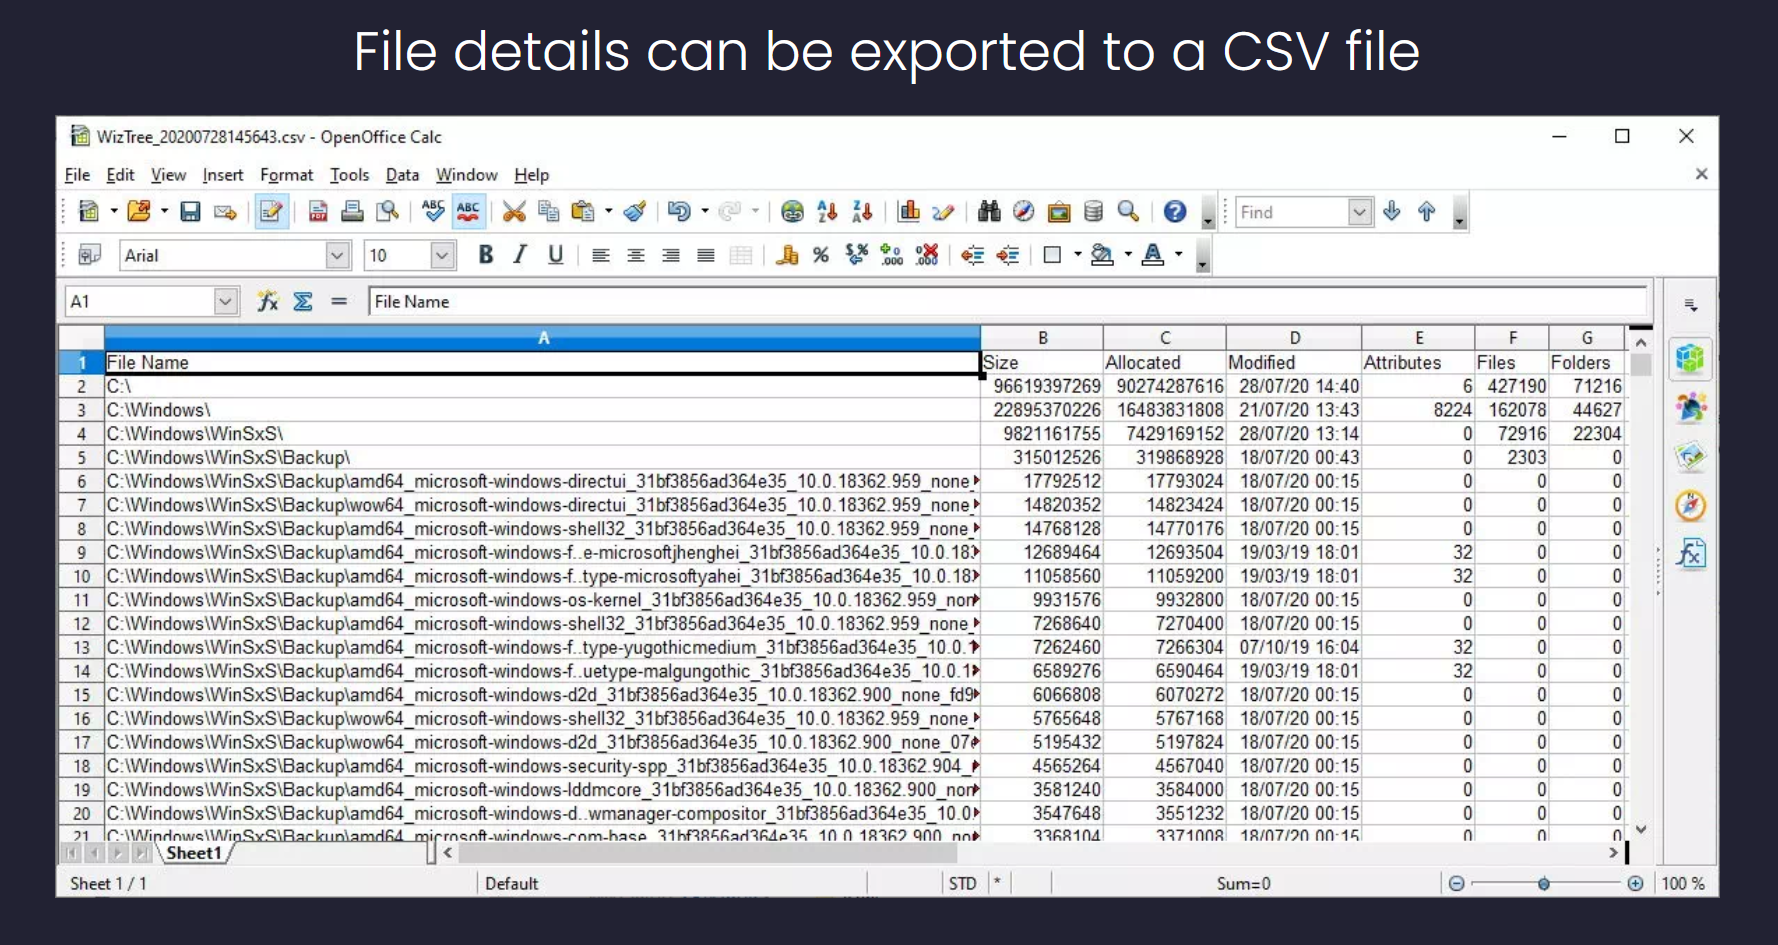Screen dimensions: 1778x945
Task: Open the Find field history dropdown
Action: coord(1359,212)
